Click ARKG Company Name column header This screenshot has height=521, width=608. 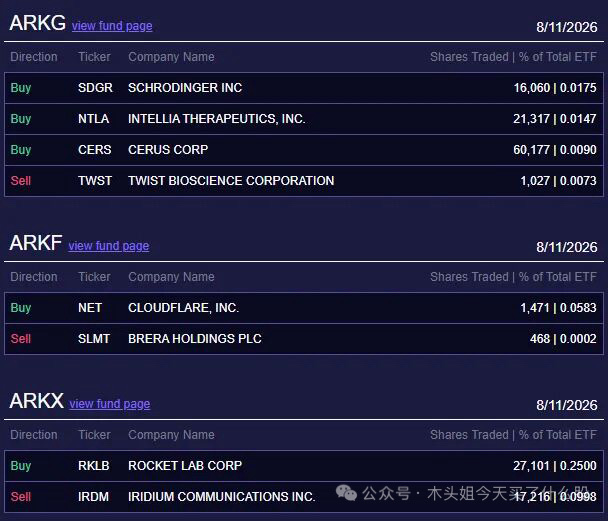171,57
